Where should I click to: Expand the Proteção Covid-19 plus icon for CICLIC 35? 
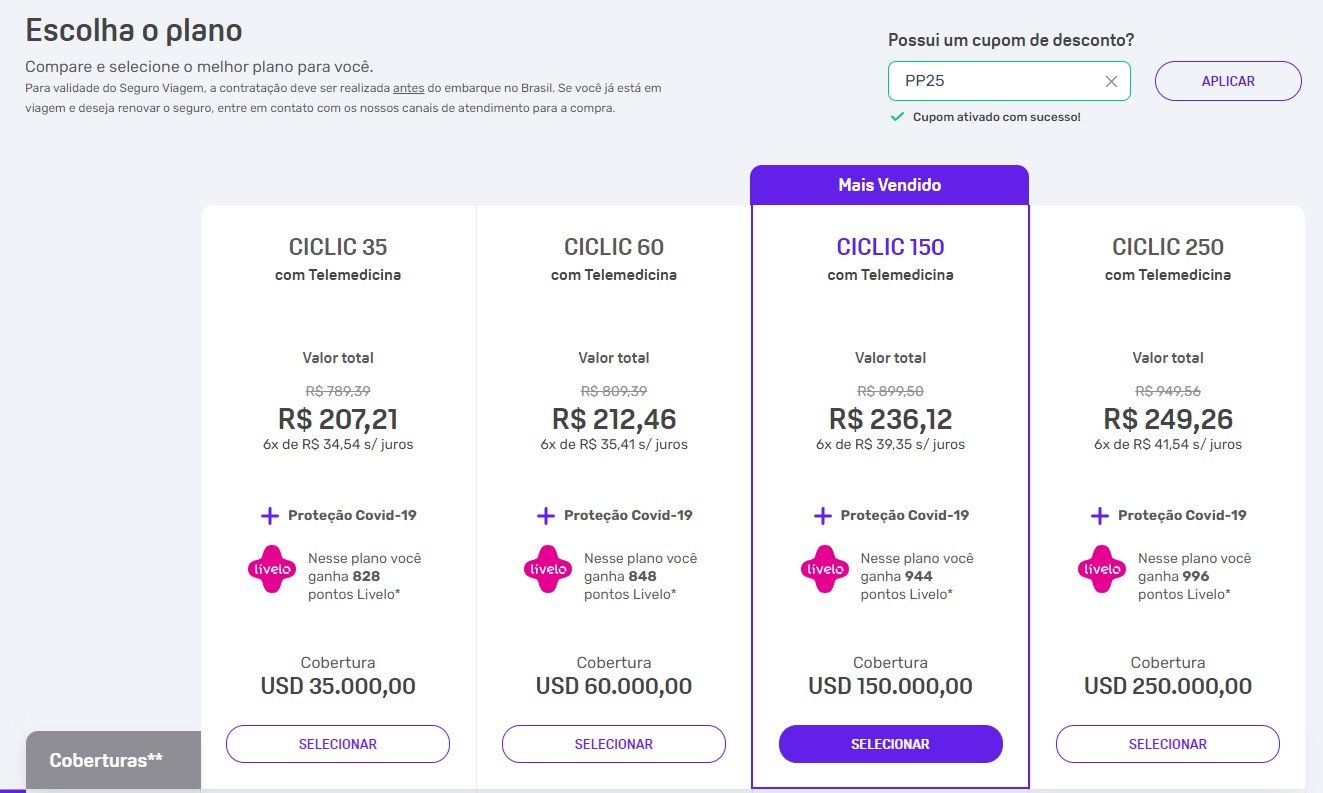pos(269,516)
